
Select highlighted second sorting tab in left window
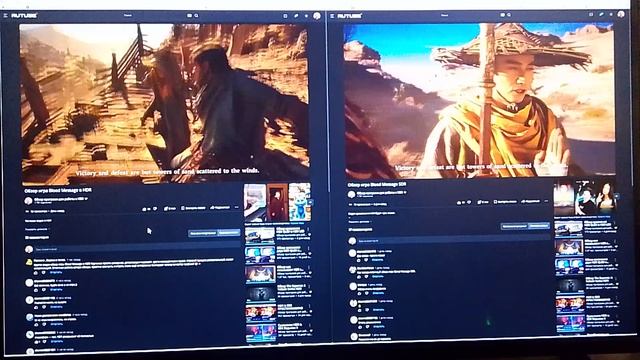(x=229, y=233)
